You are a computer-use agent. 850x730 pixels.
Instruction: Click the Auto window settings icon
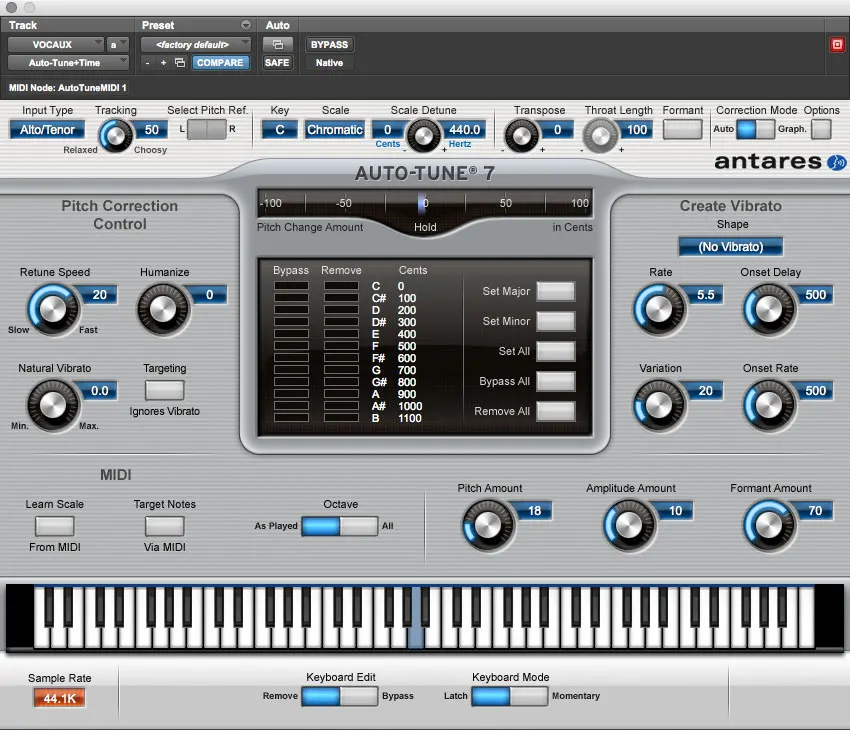[x=278, y=44]
